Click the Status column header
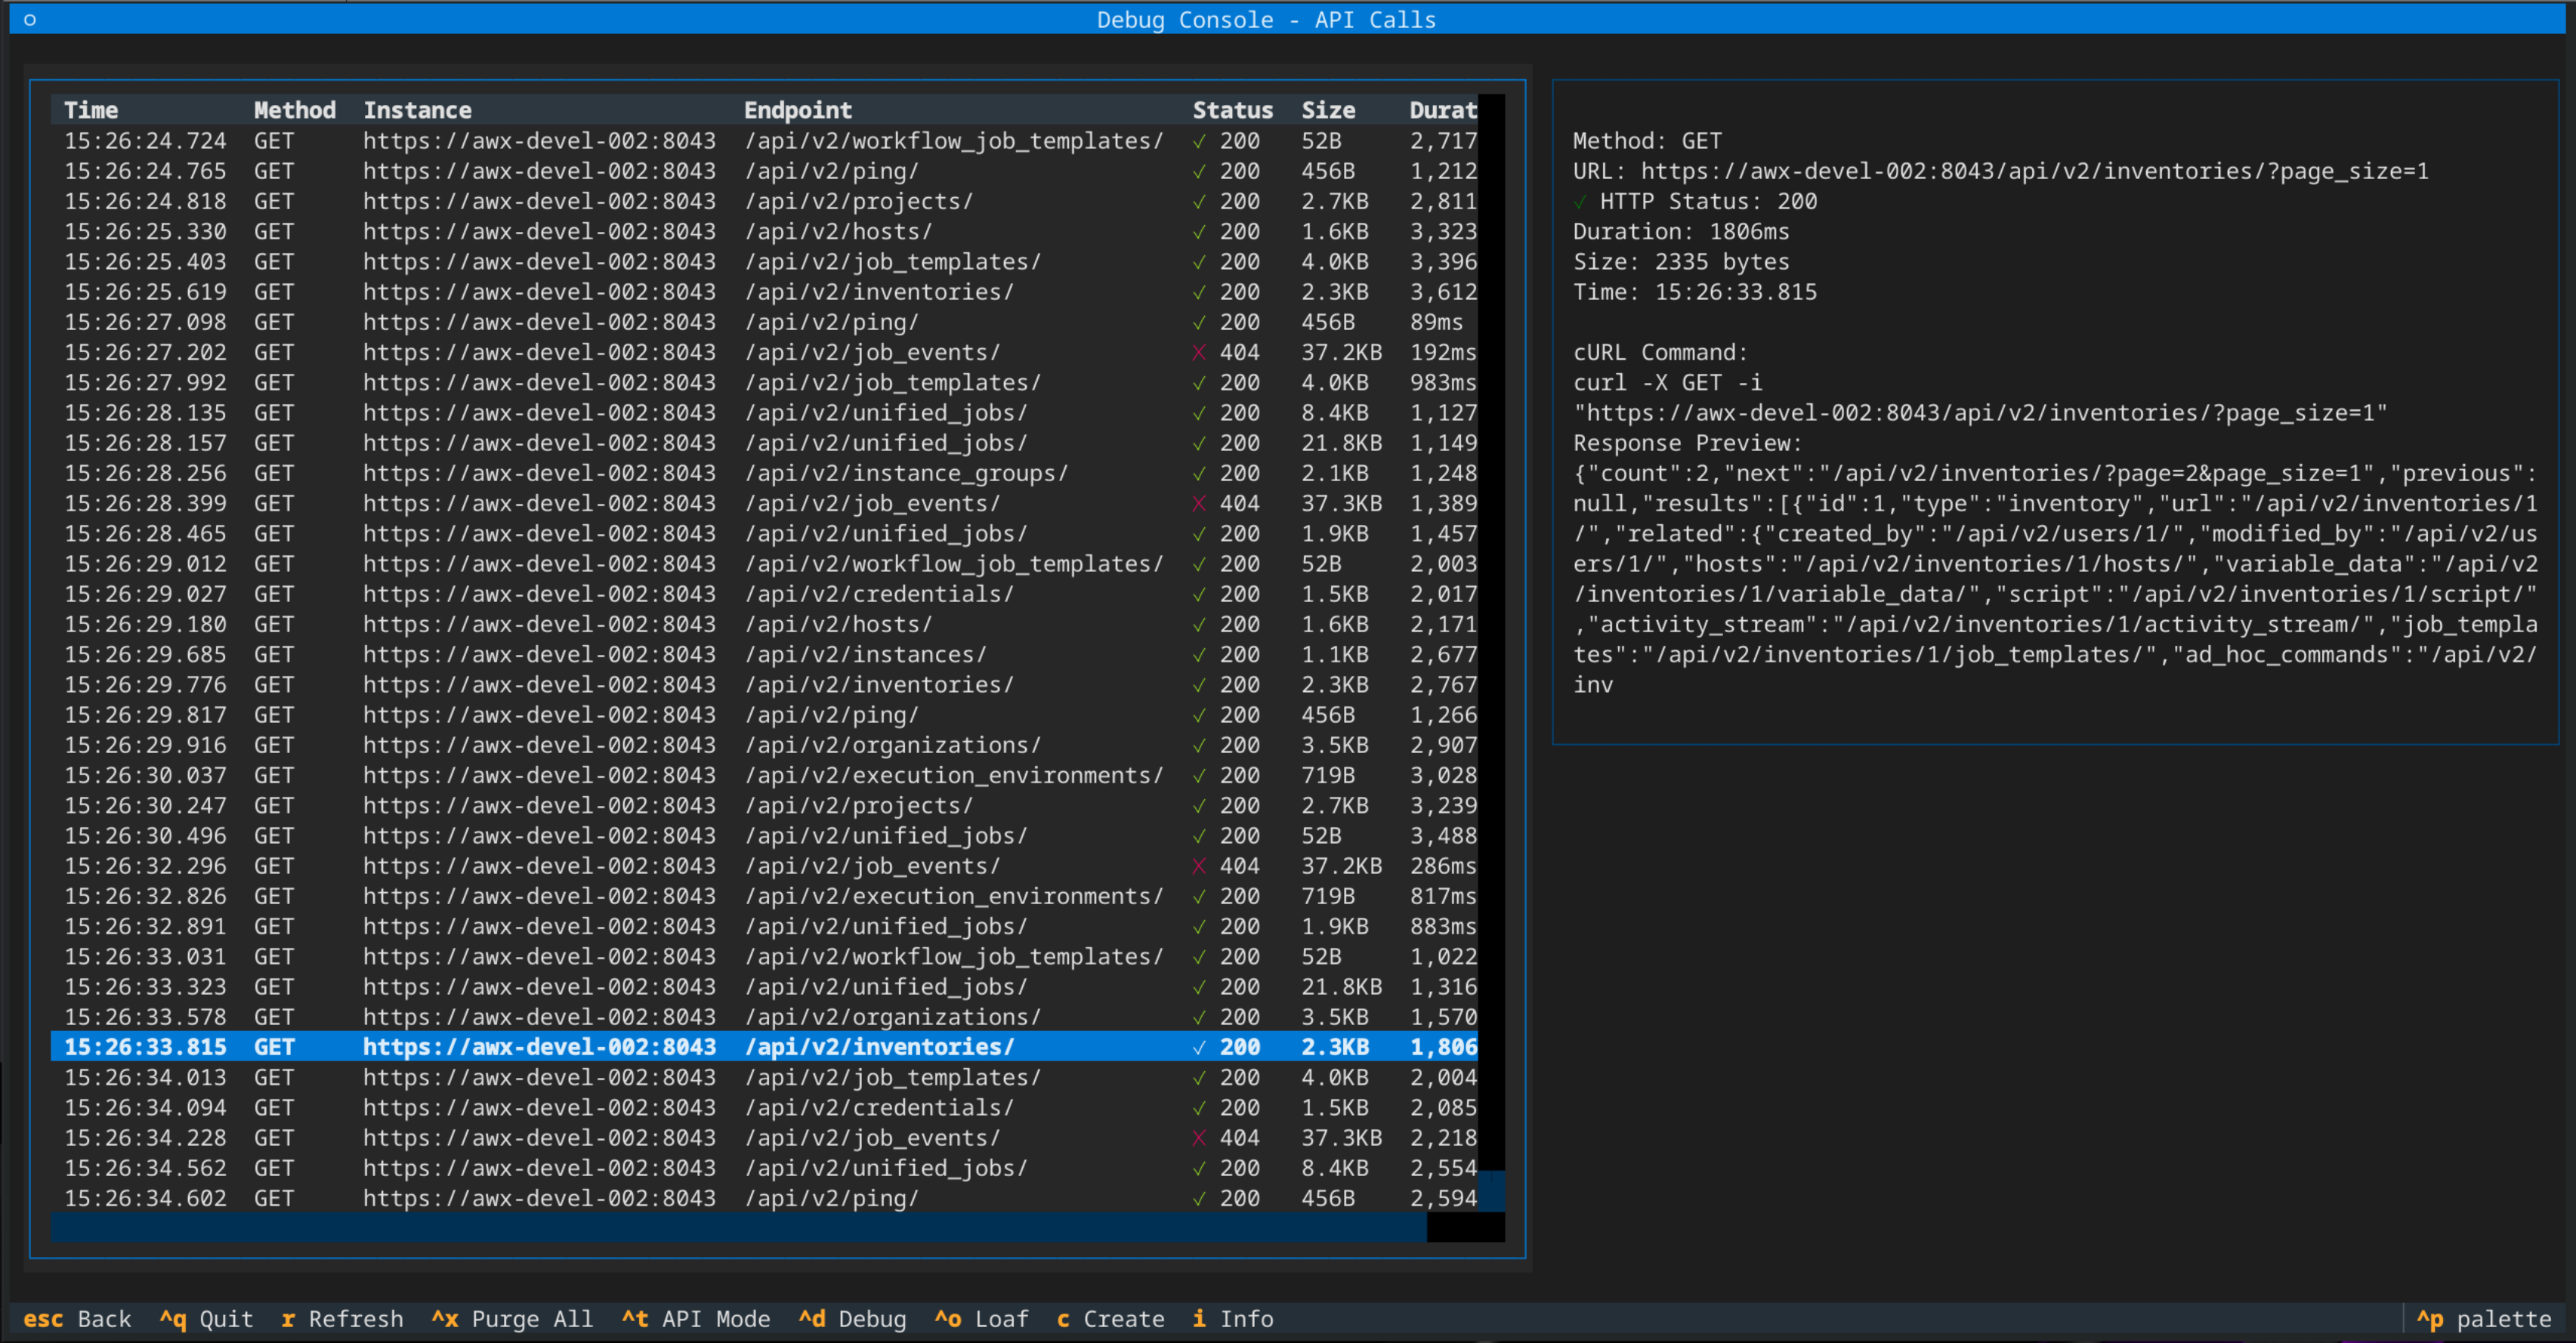Image resolution: width=2576 pixels, height=1343 pixels. [1233, 110]
